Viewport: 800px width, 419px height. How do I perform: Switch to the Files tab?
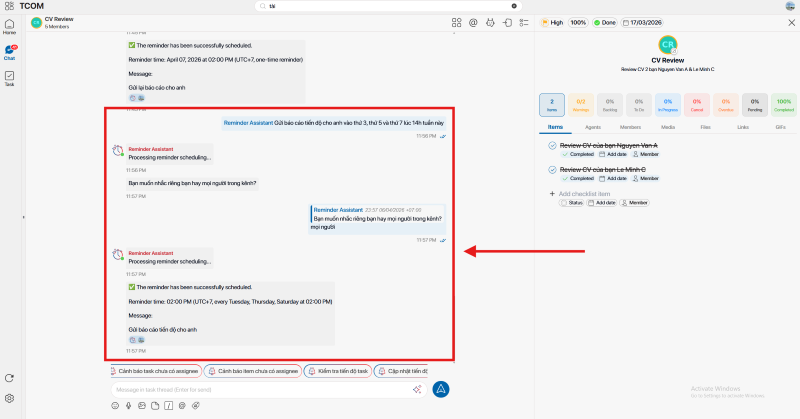click(706, 127)
